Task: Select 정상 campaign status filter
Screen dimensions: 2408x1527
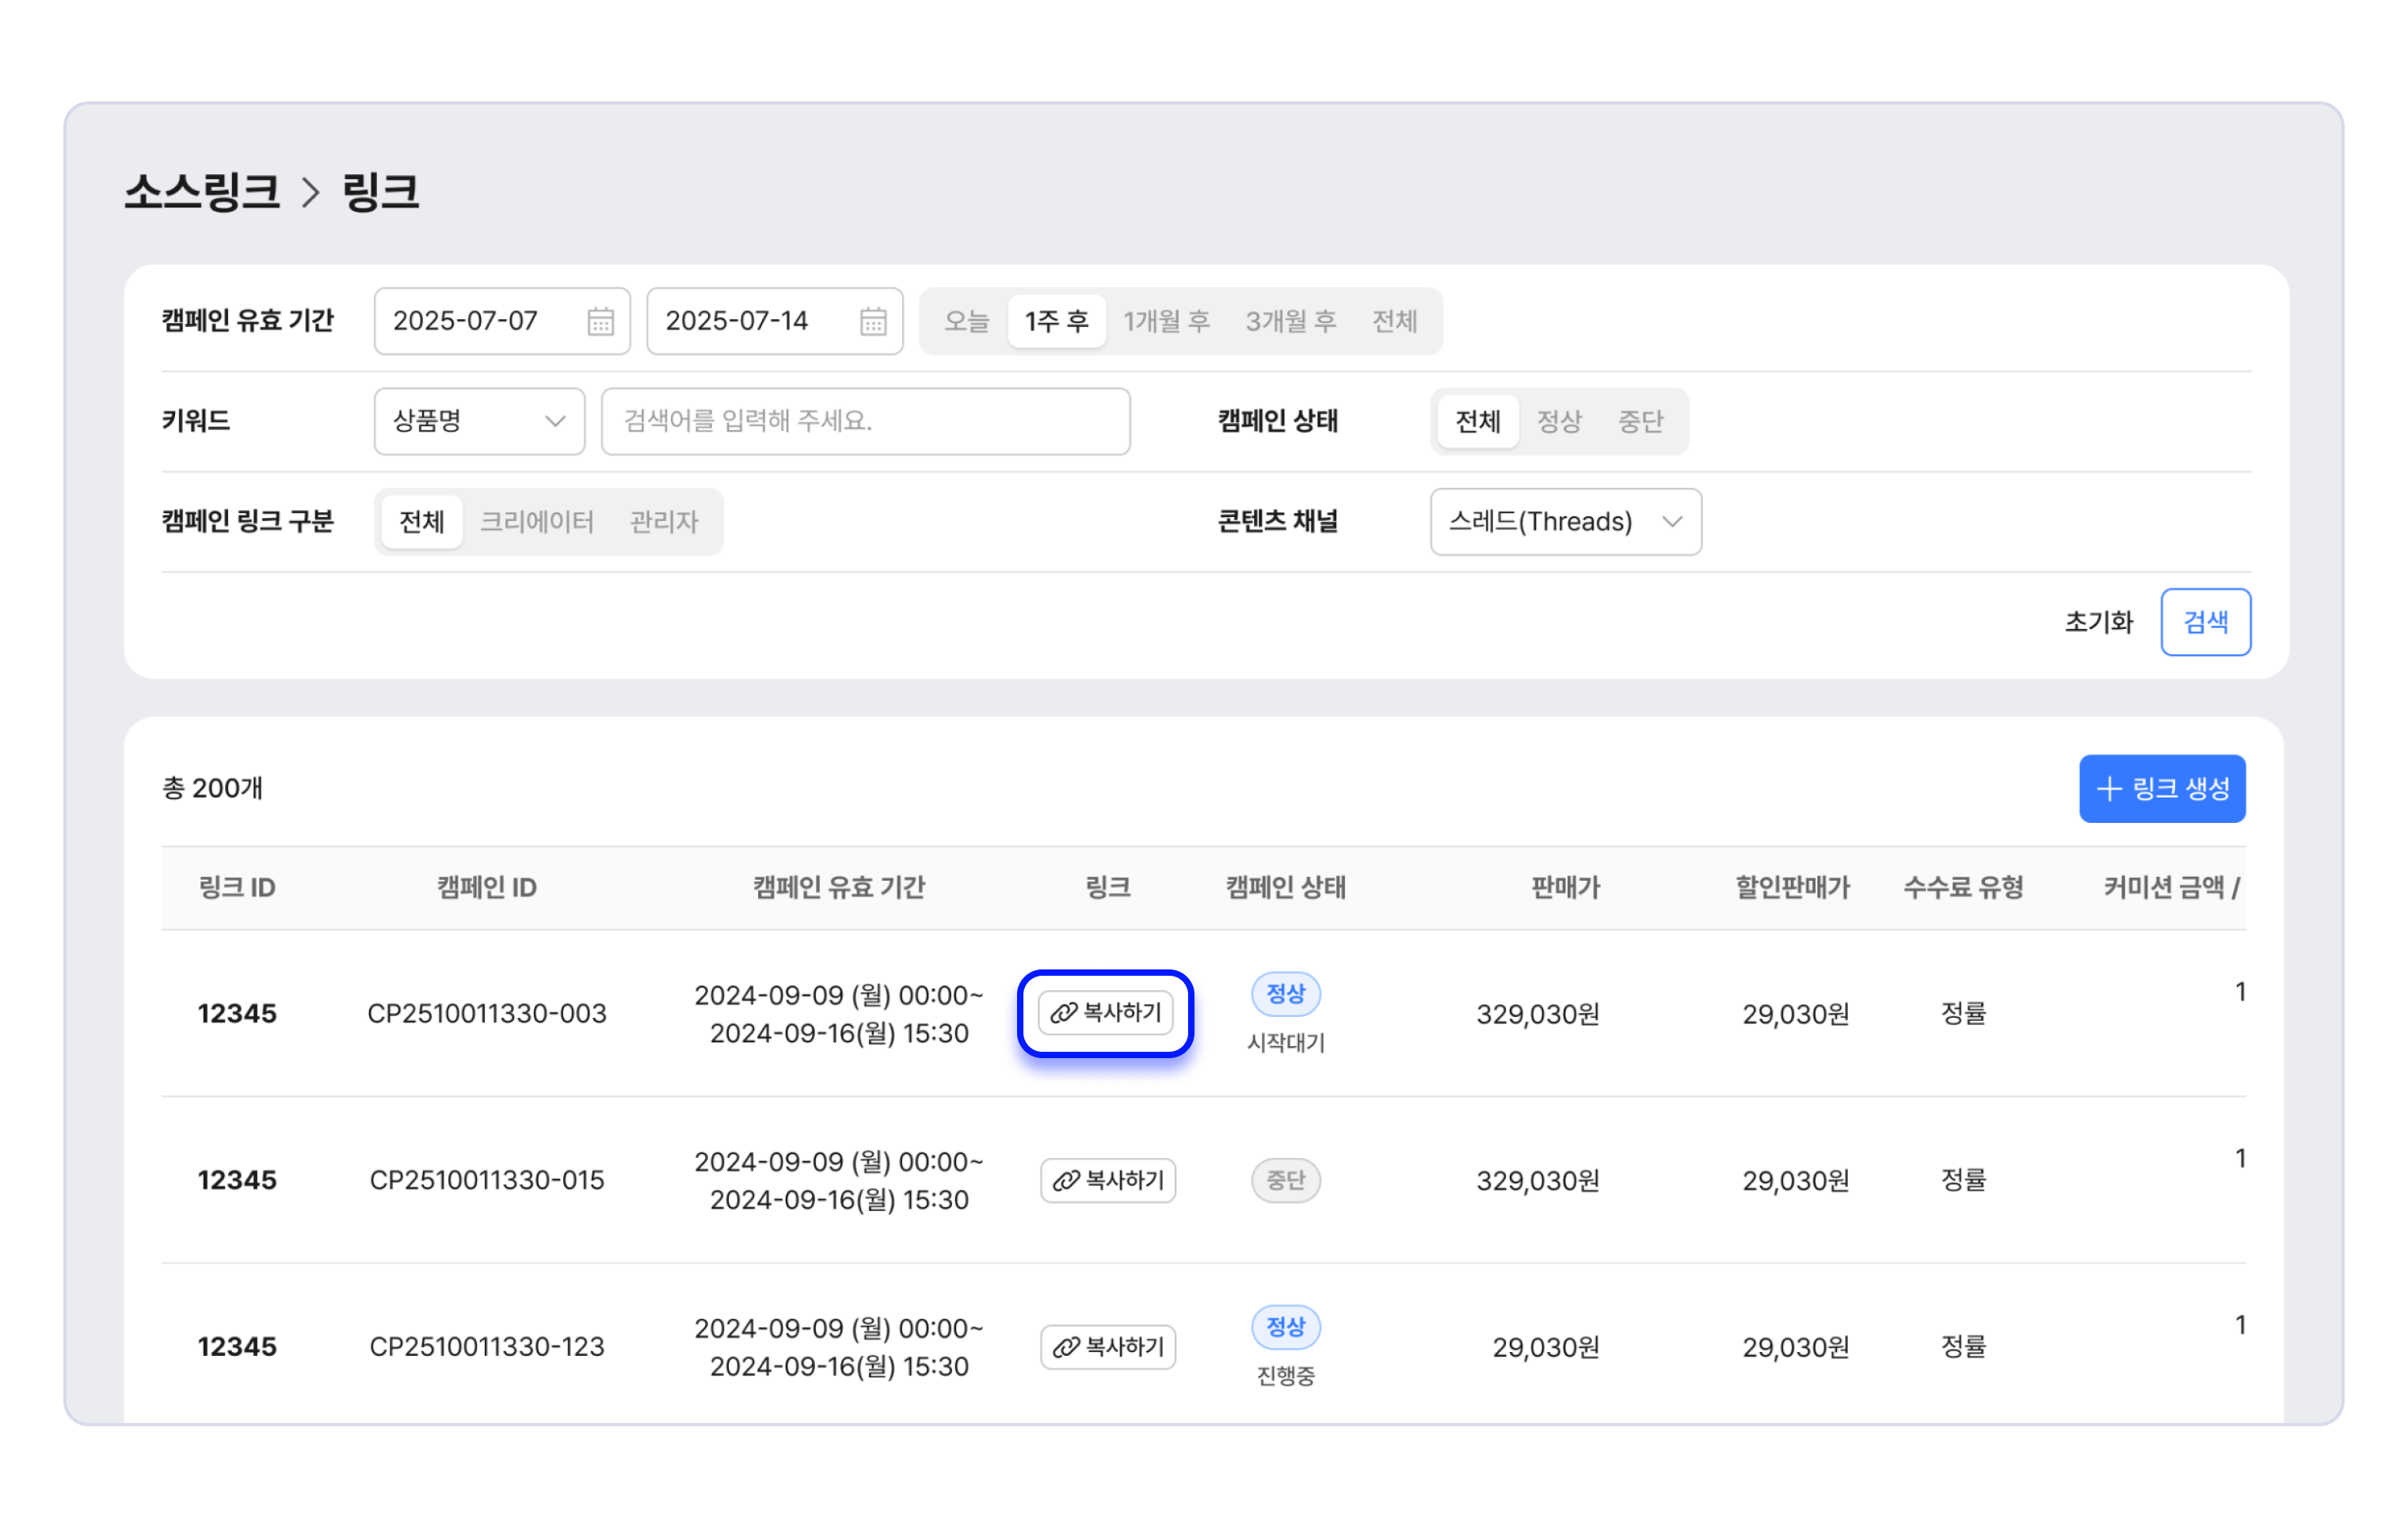Action: [x=1558, y=421]
